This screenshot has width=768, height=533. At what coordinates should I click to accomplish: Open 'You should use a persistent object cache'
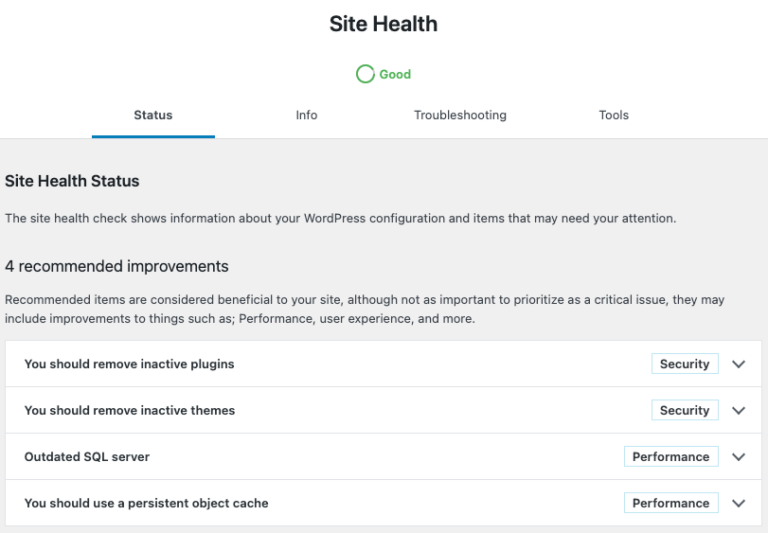click(384, 503)
